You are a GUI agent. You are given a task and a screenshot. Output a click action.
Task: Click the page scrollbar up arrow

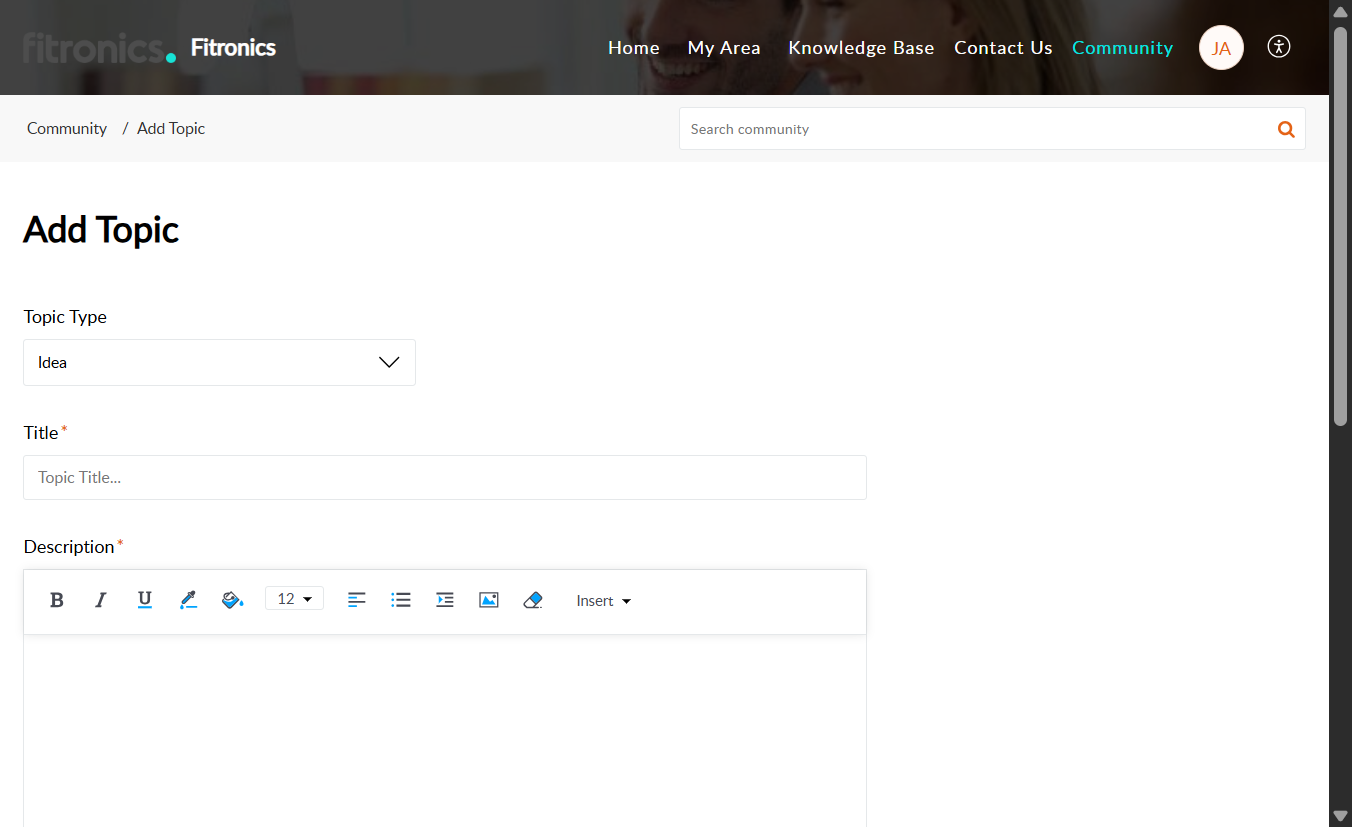pyautogui.click(x=1340, y=11)
